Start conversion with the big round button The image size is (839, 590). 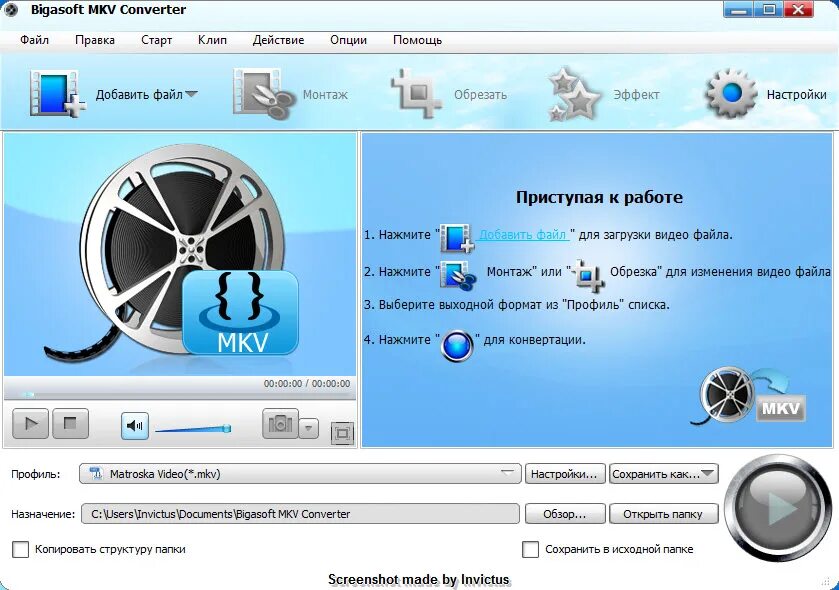point(779,508)
